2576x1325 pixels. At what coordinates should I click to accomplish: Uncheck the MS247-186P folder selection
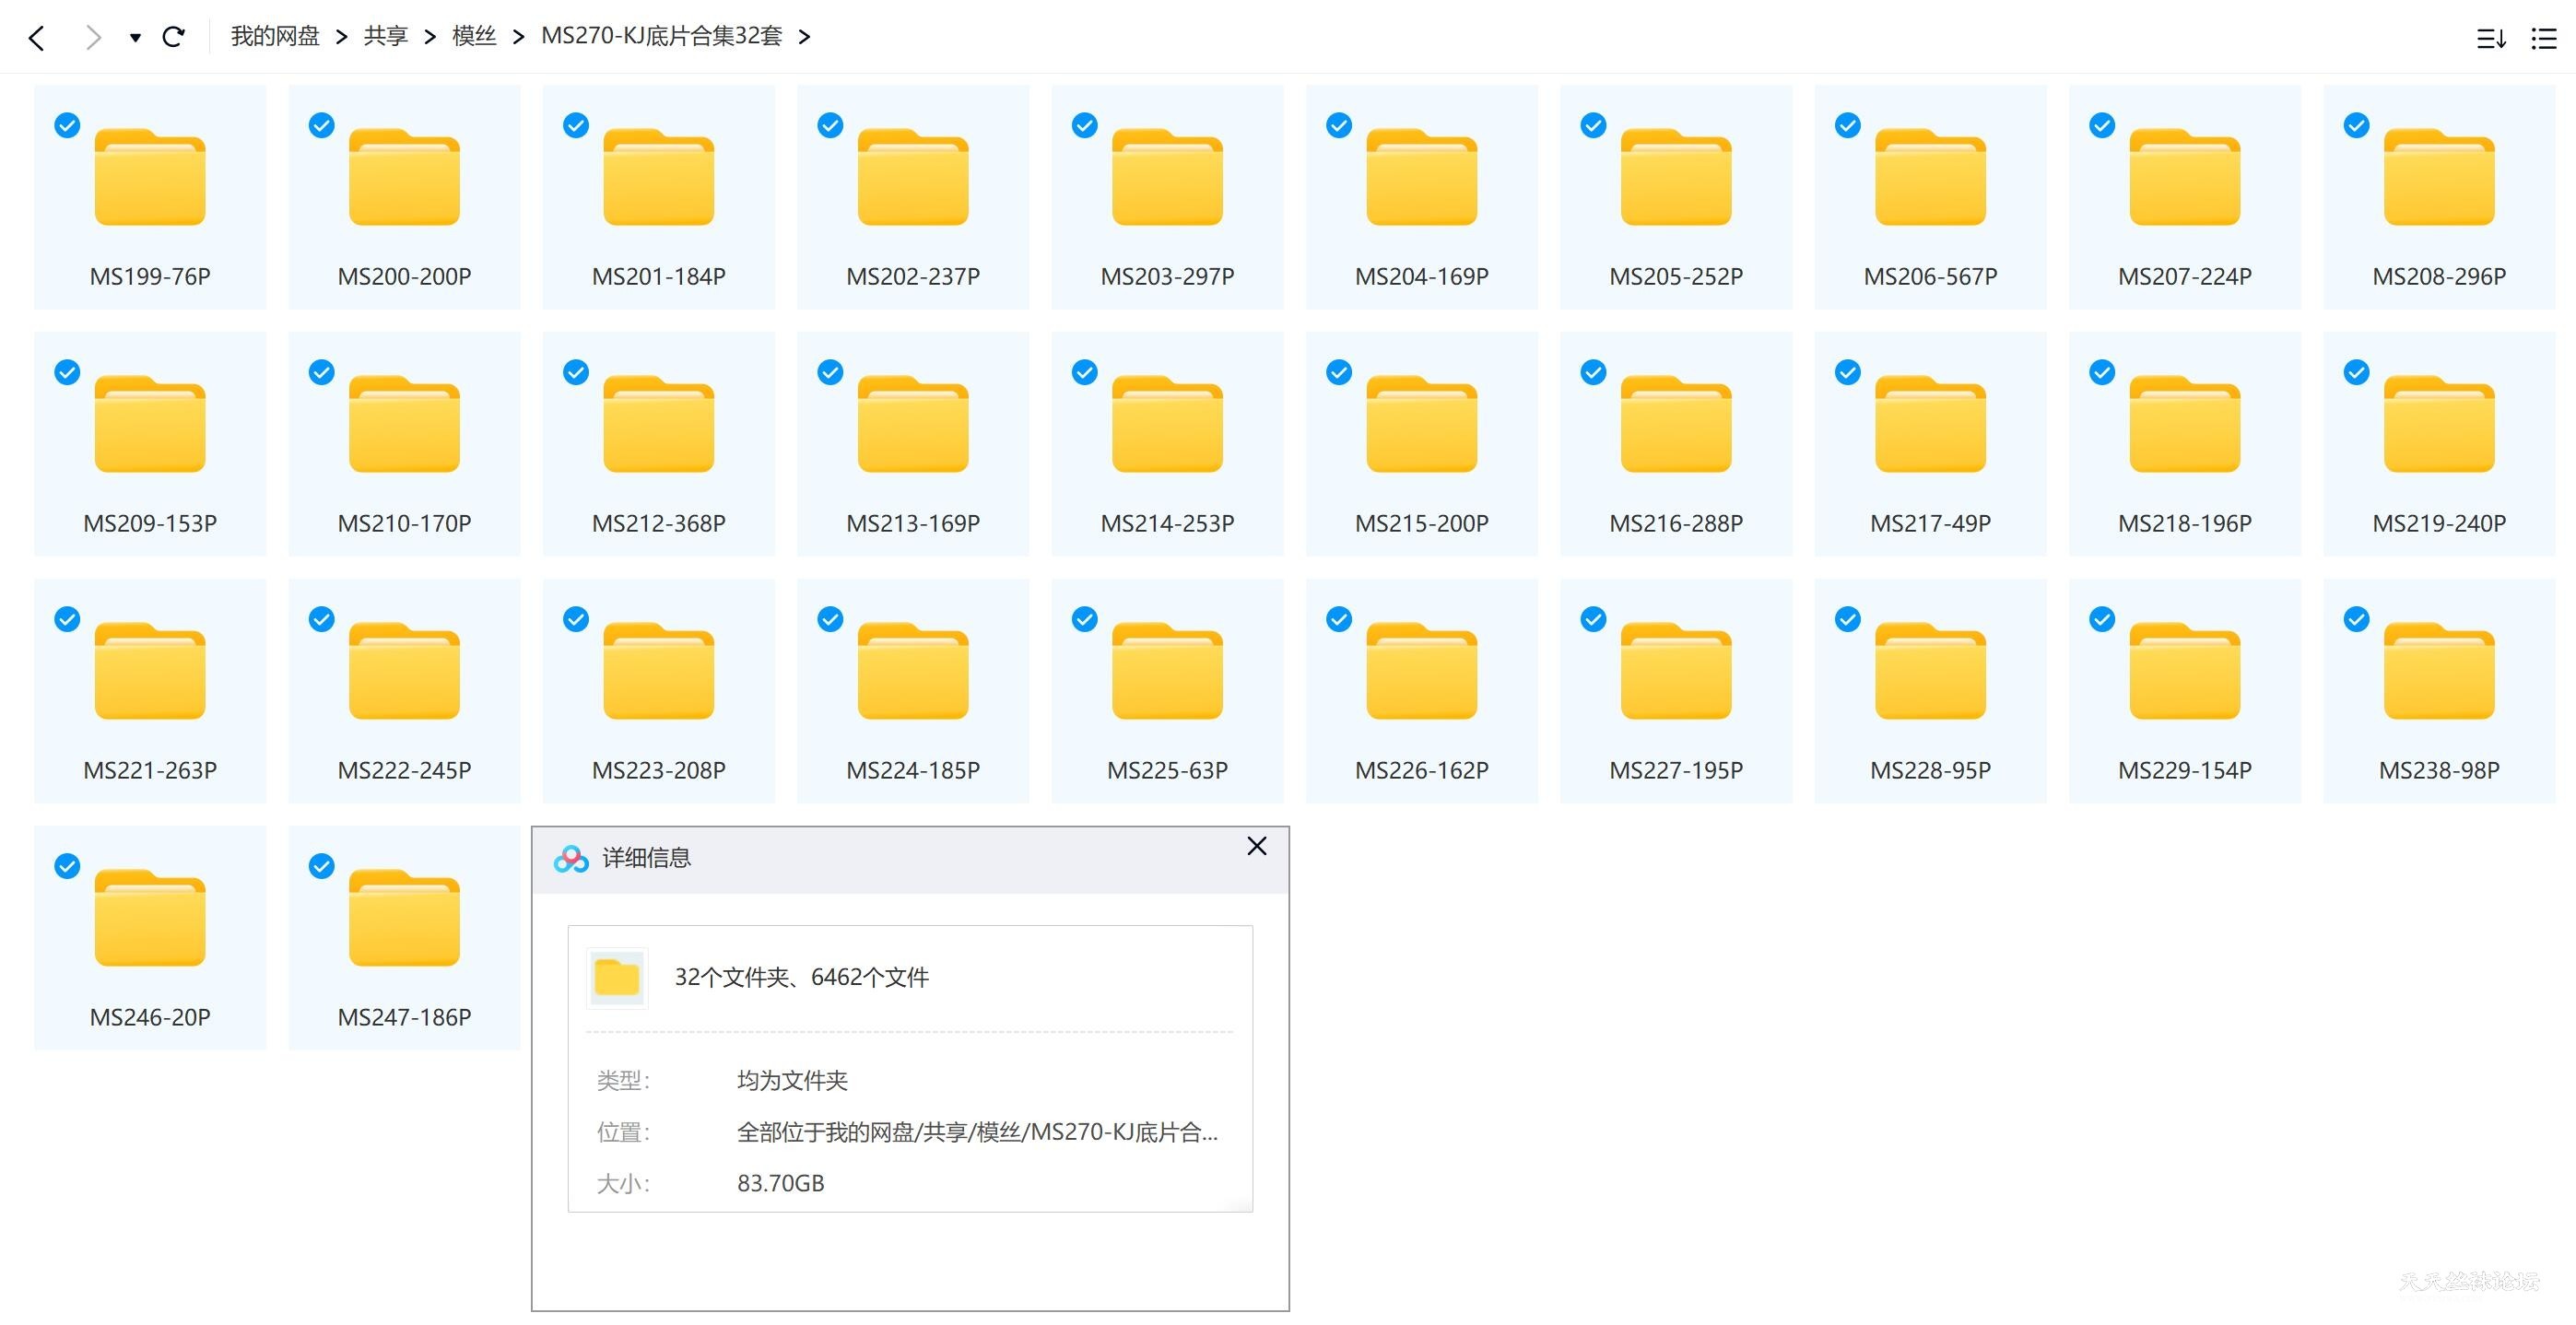(321, 866)
